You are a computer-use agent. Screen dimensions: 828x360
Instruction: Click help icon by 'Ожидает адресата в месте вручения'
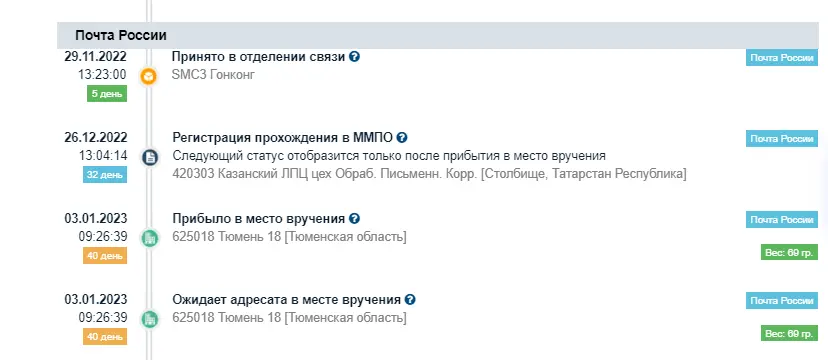[410, 300]
